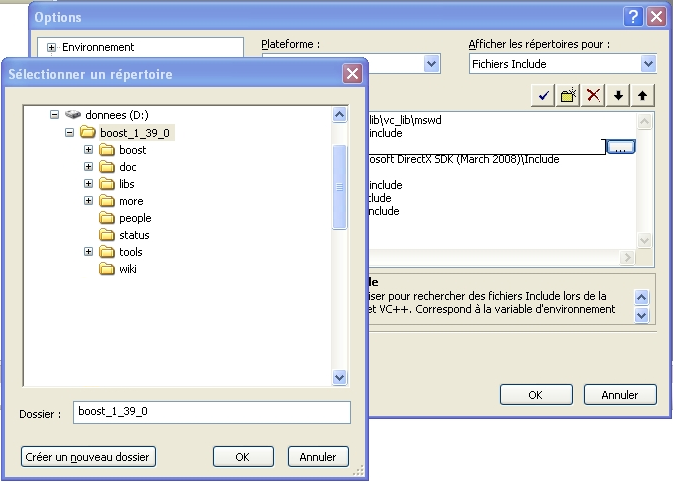Open the Fichiers Include dropdown
673x482 pixels.
pos(648,63)
